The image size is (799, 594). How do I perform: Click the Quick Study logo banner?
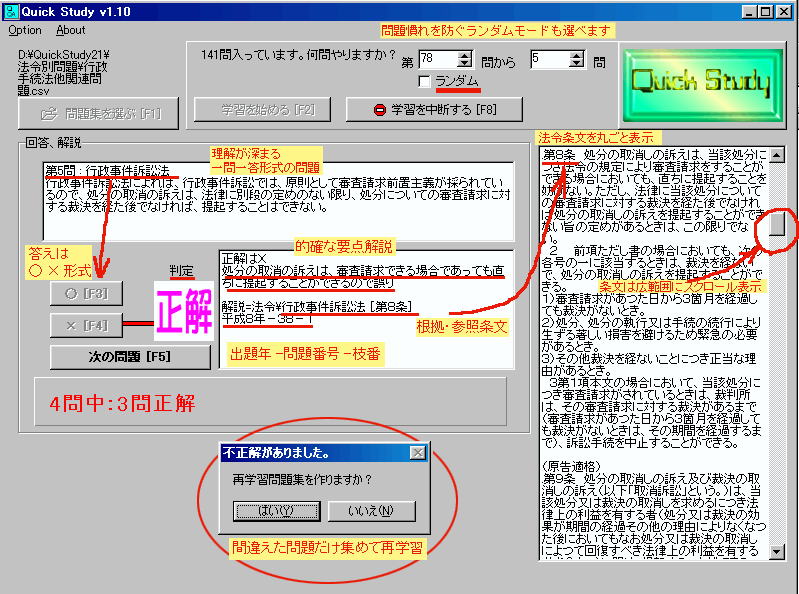[703, 85]
